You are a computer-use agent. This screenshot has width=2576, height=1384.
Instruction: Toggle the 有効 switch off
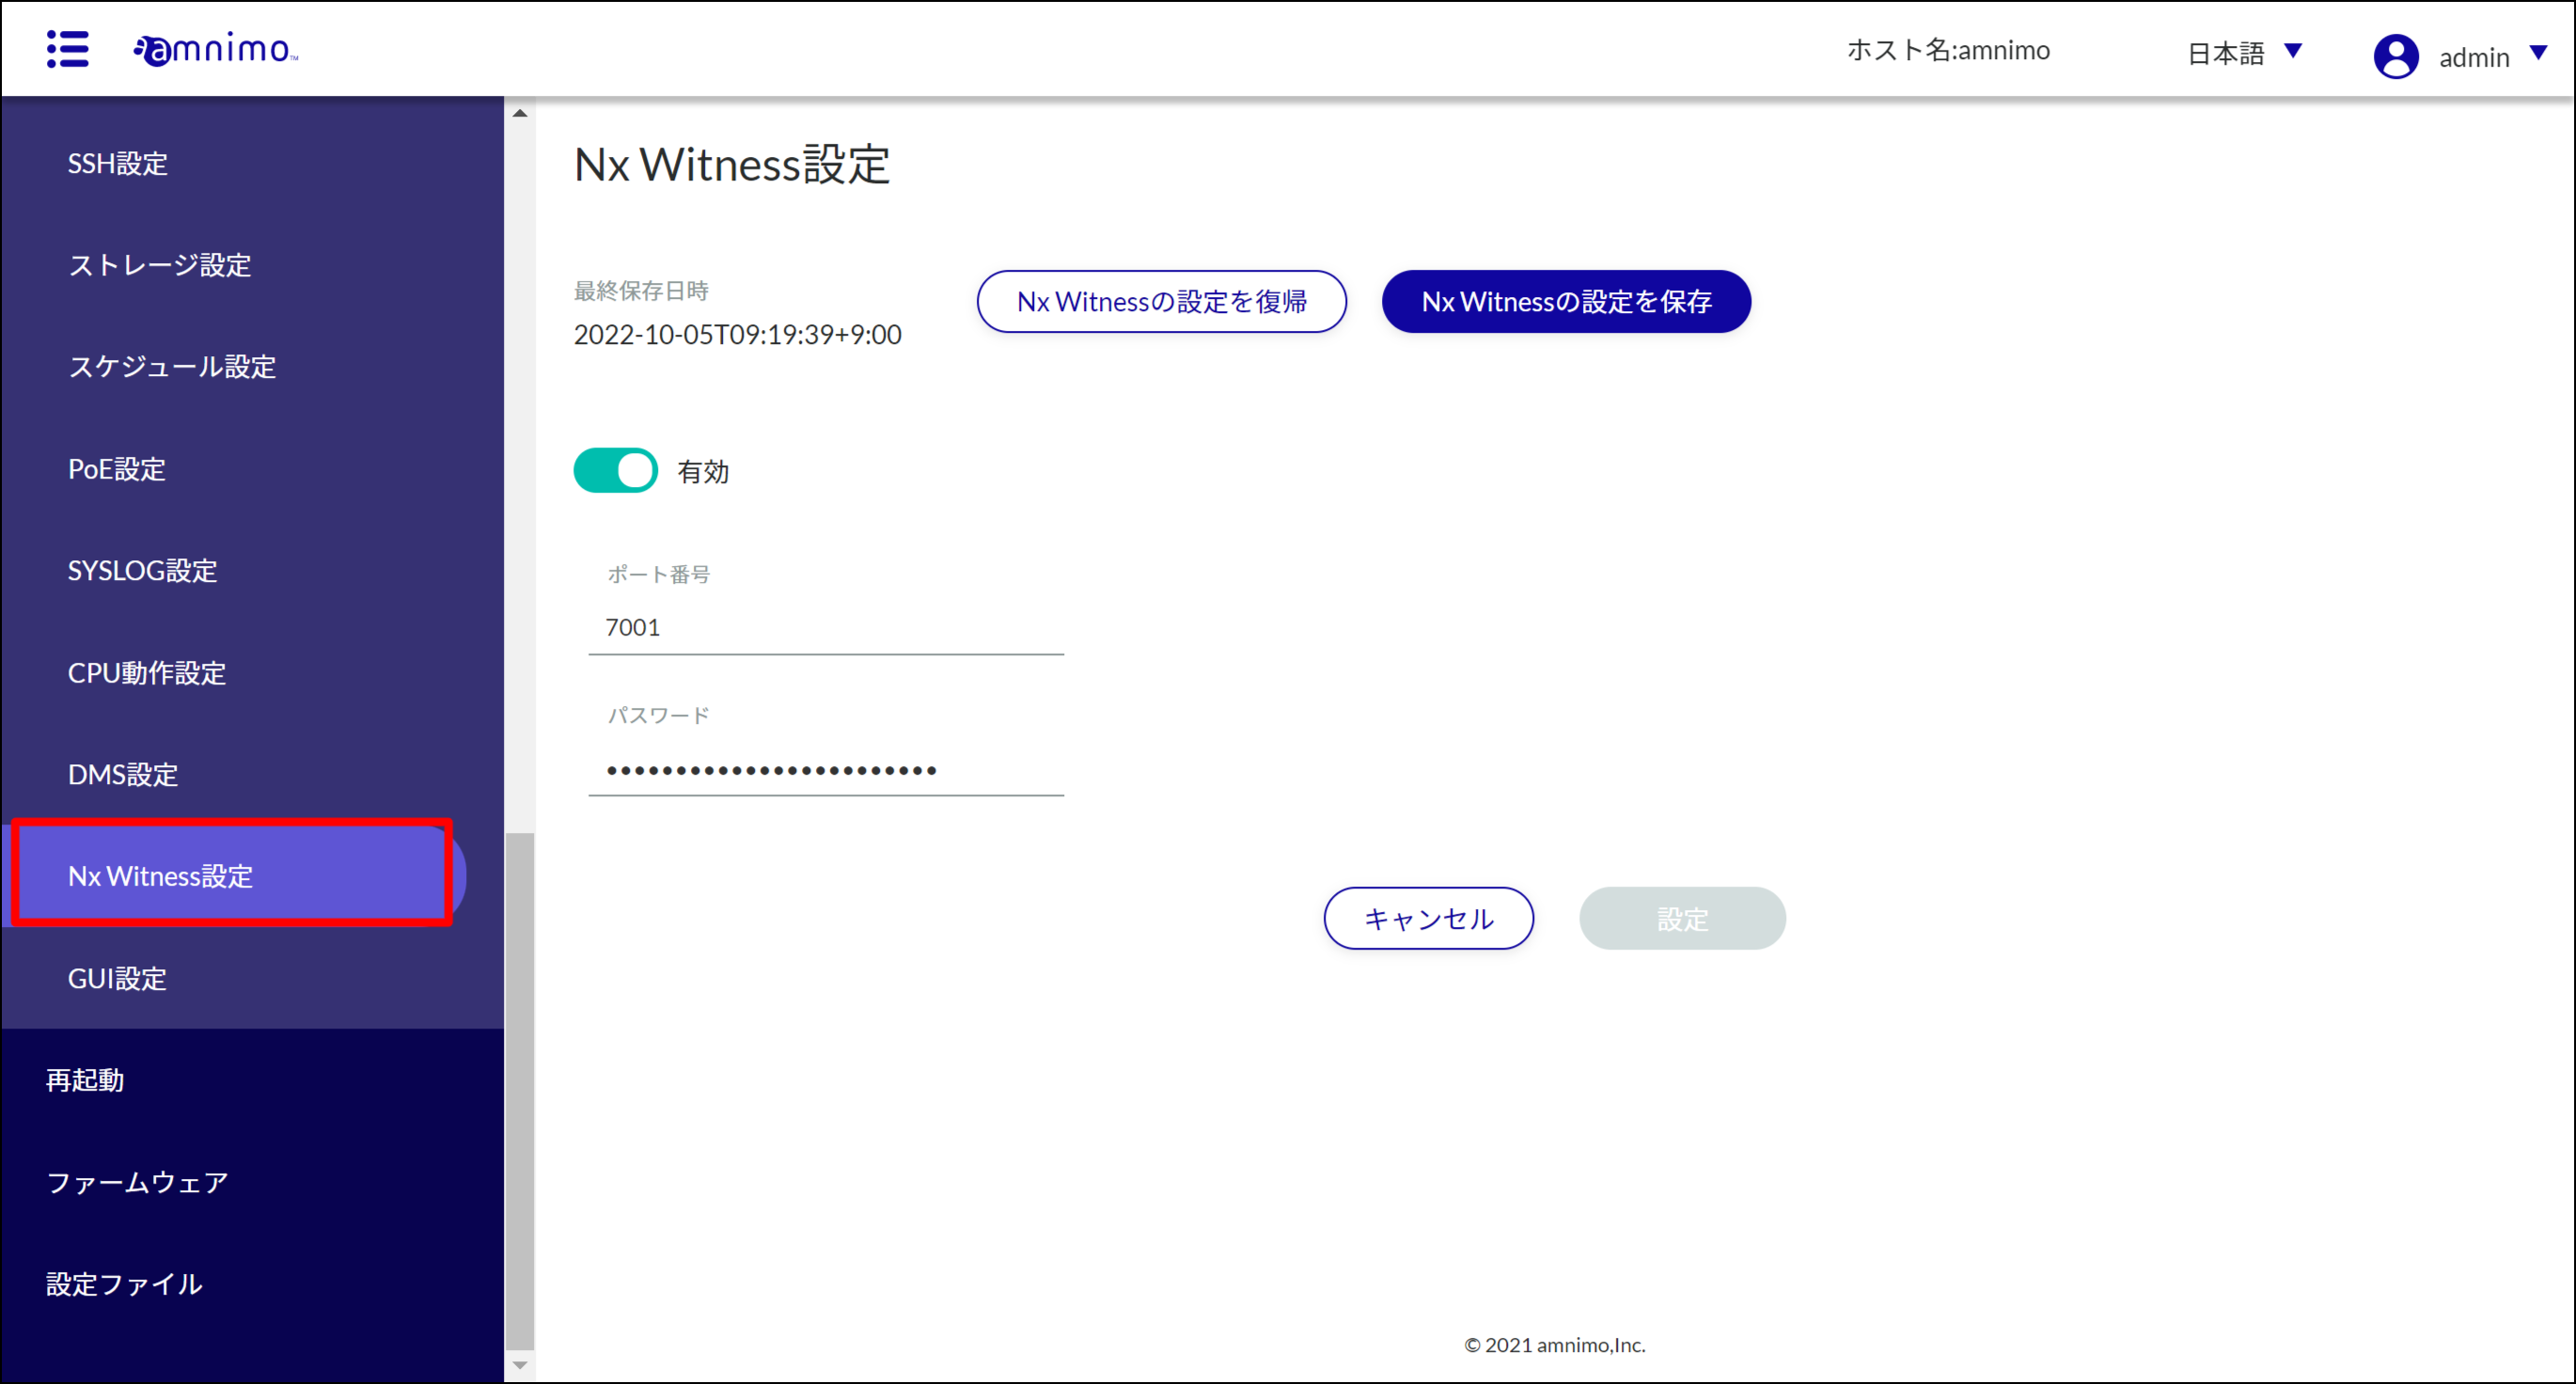point(615,470)
